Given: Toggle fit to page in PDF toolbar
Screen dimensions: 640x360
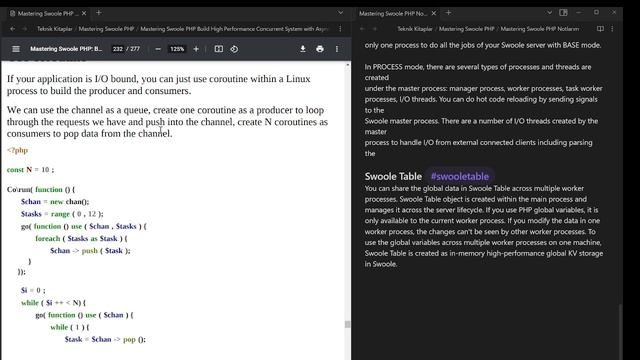Looking at the screenshot, I should click(x=219, y=49).
